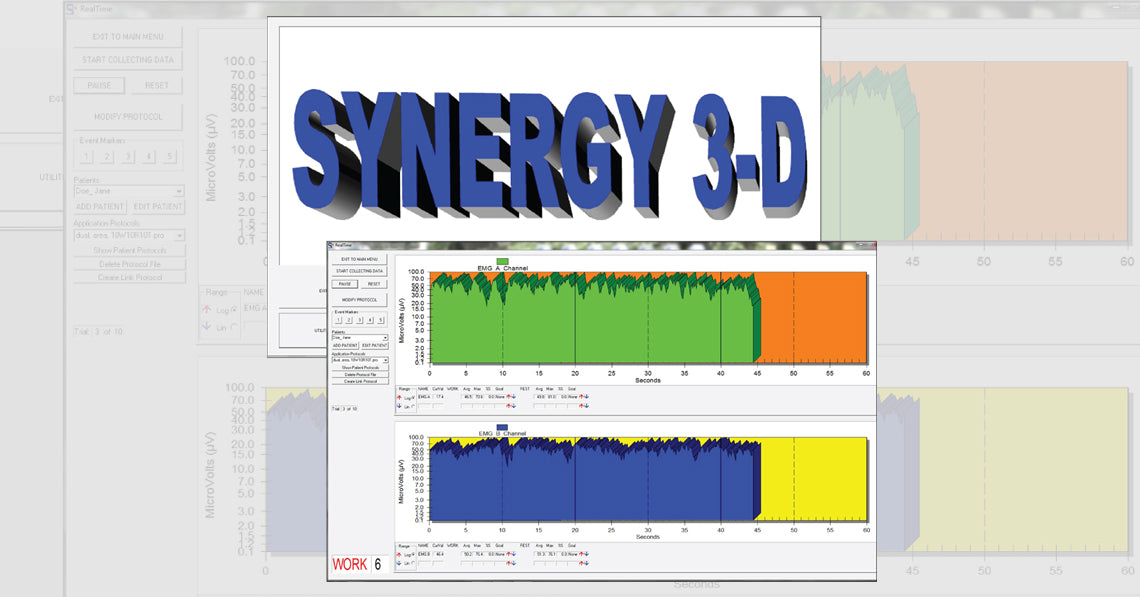Click Modify Protocol in front window
Viewport: 1140px width, 597px height.
tap(359, 300)
